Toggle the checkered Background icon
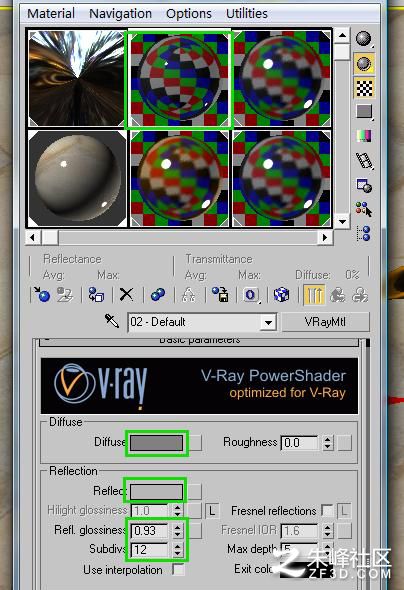 [x=364, y=88]
